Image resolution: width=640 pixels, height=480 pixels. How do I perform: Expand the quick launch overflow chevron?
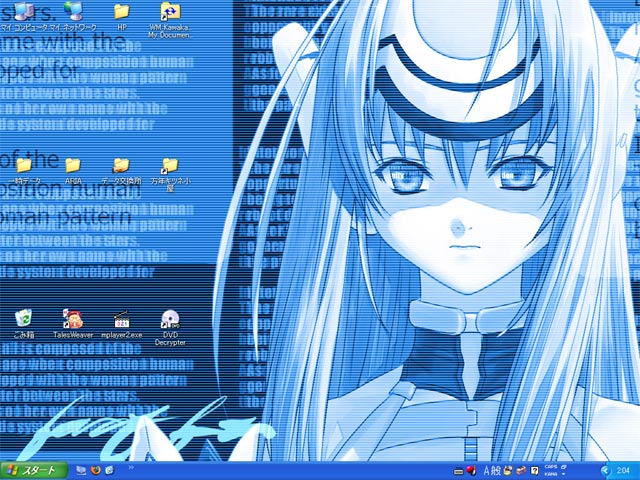131,467
